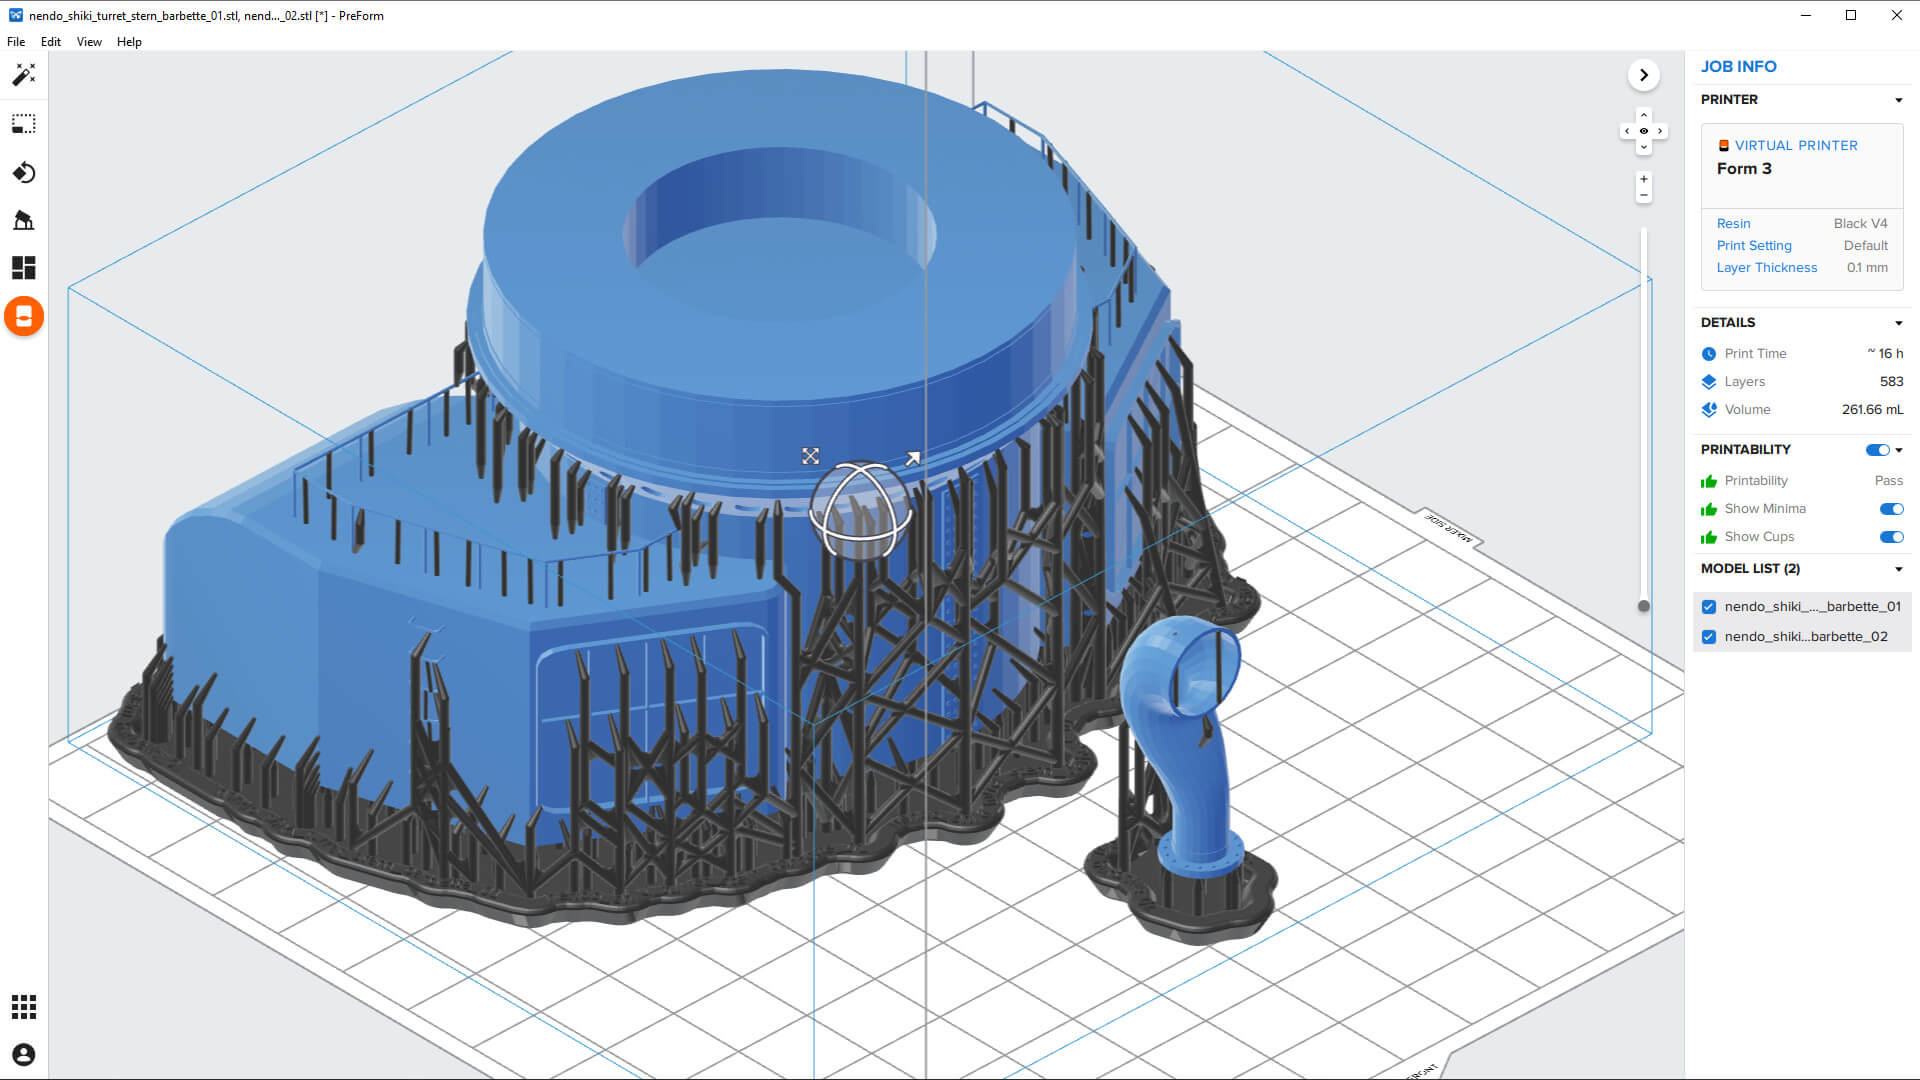
Task: Select the One-Click Print magic wand tool
Action: (x=24, y=75)
